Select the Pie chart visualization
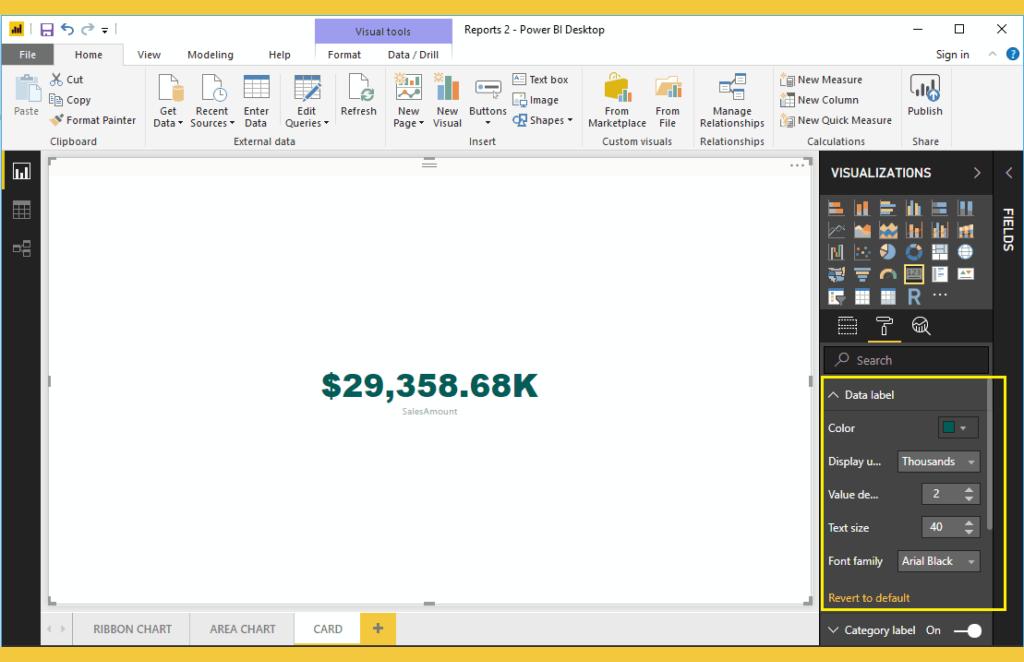This screenshot has width=1024, height=662. click(888, 252)
